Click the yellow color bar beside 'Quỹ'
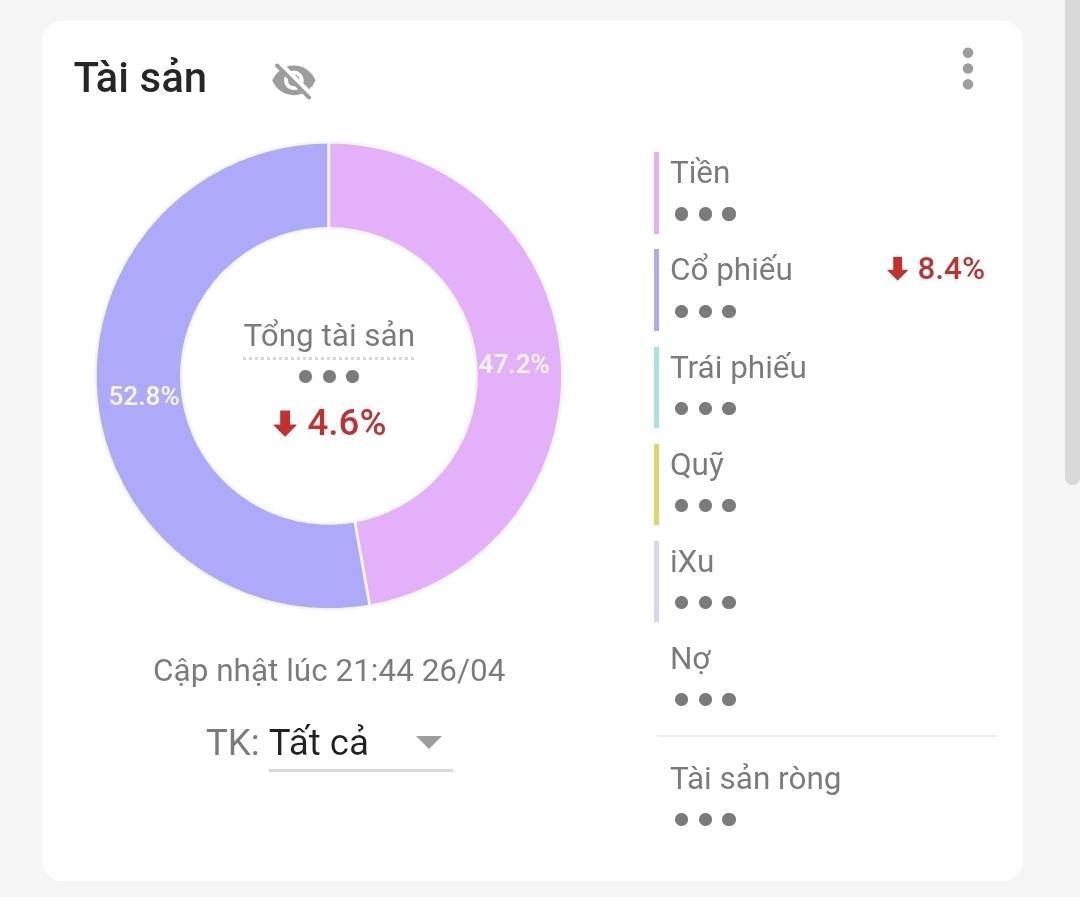The image size is (1080, 897). click(657, 484)
